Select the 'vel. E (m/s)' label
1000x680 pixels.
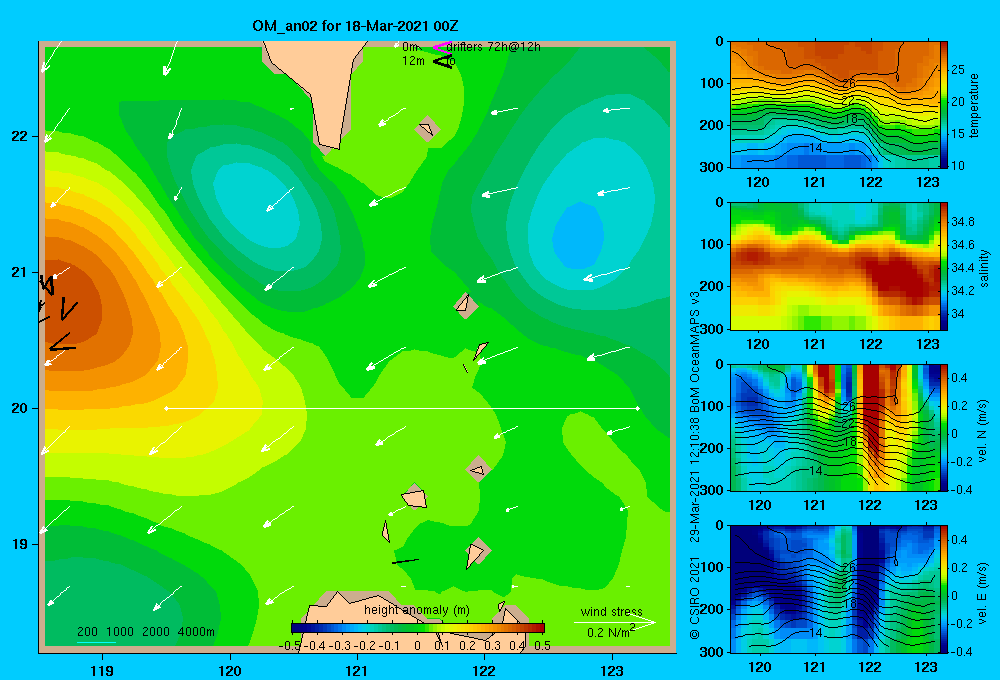pyautogui.click(x=983, y=593)
